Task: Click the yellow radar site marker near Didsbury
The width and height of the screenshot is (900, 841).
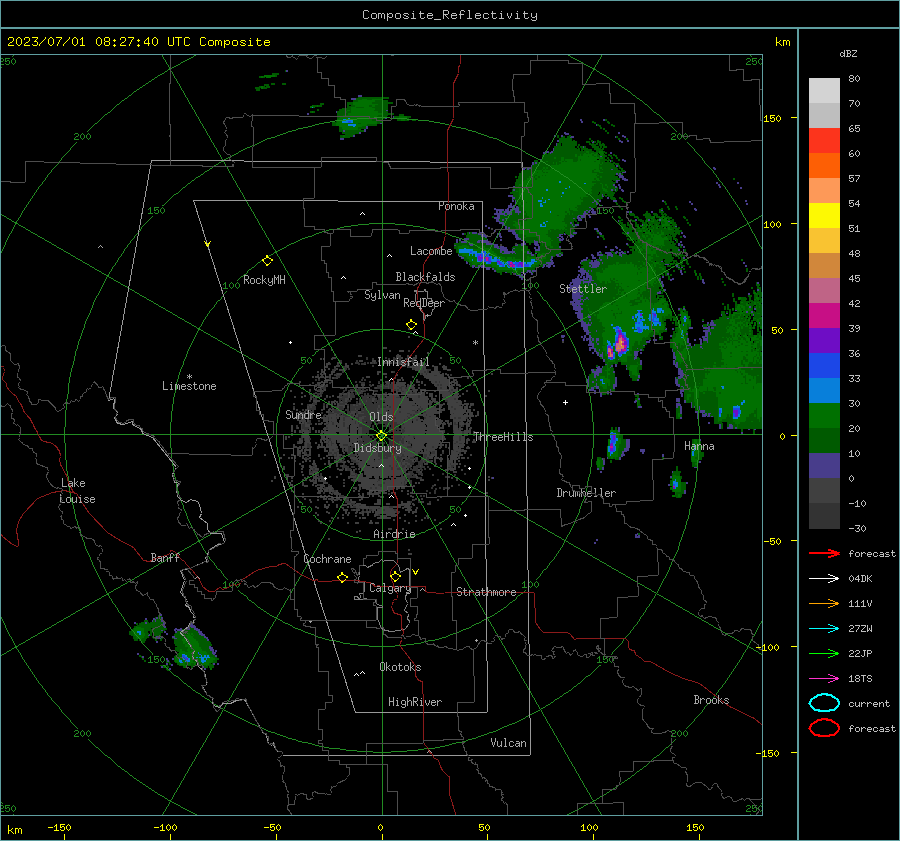Action: (x=381, y=436)
